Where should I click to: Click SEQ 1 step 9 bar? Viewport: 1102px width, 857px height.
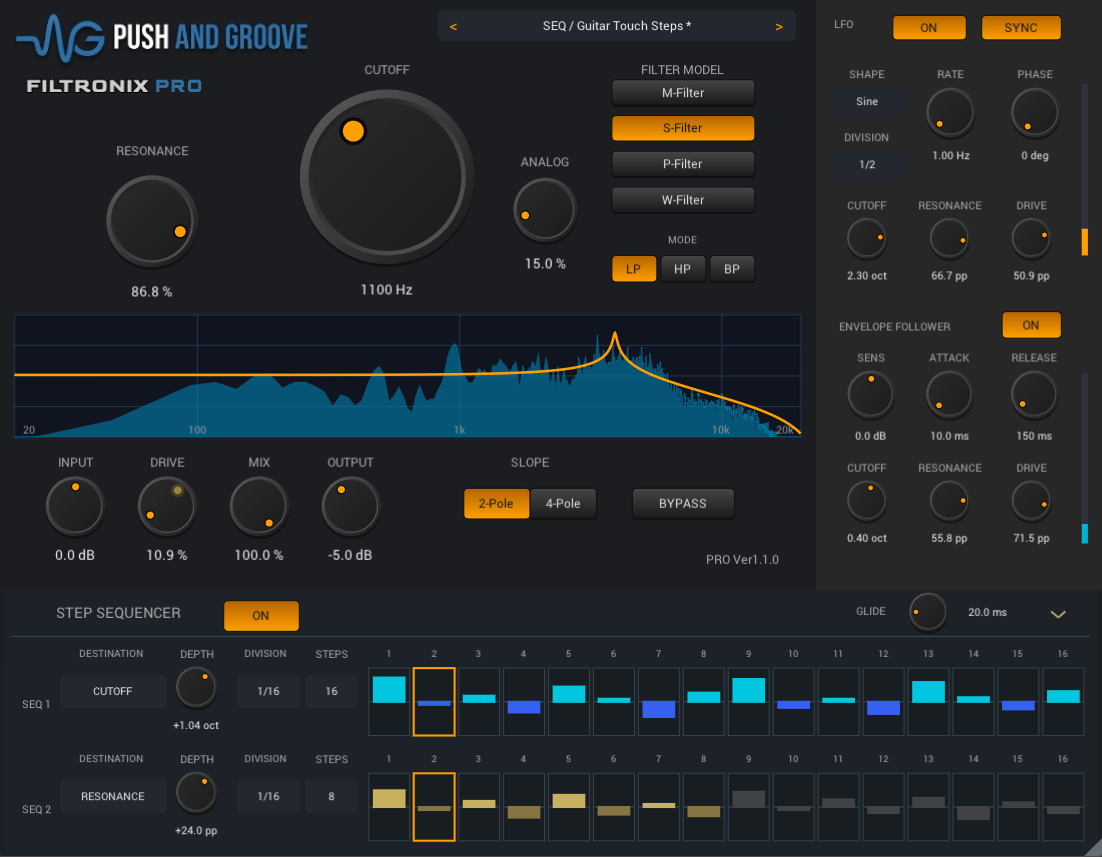(748, 690)
